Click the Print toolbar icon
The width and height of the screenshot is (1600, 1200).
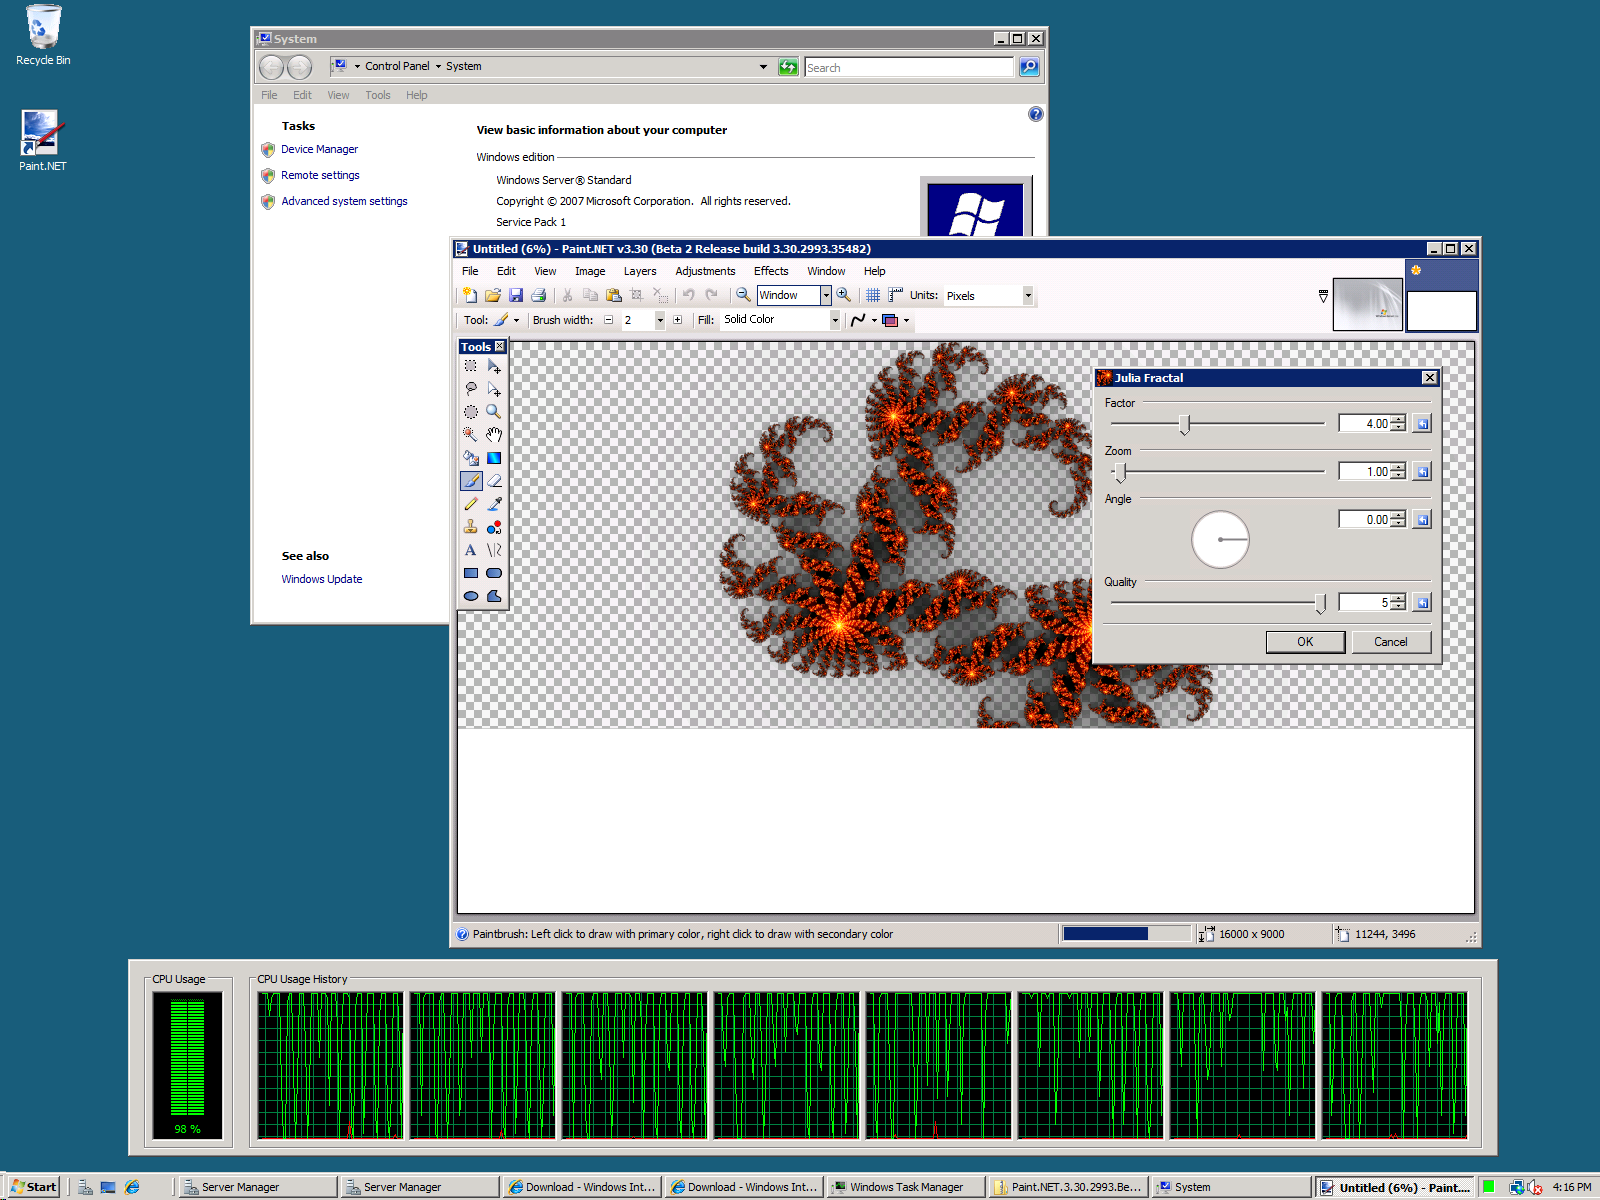pos(539,295)
